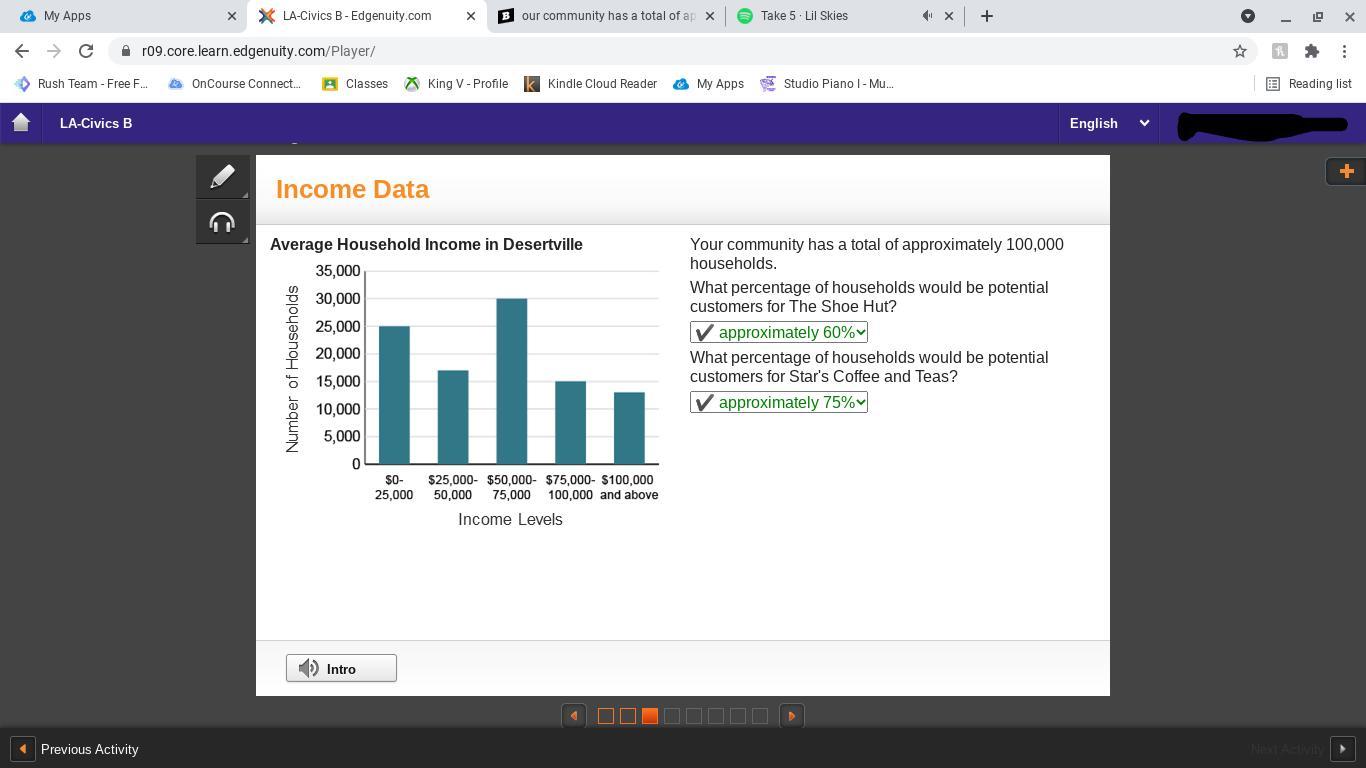Bookmark page with the star icon
Viewport: 1366px width, 768px height.
tap(1240, 51)
